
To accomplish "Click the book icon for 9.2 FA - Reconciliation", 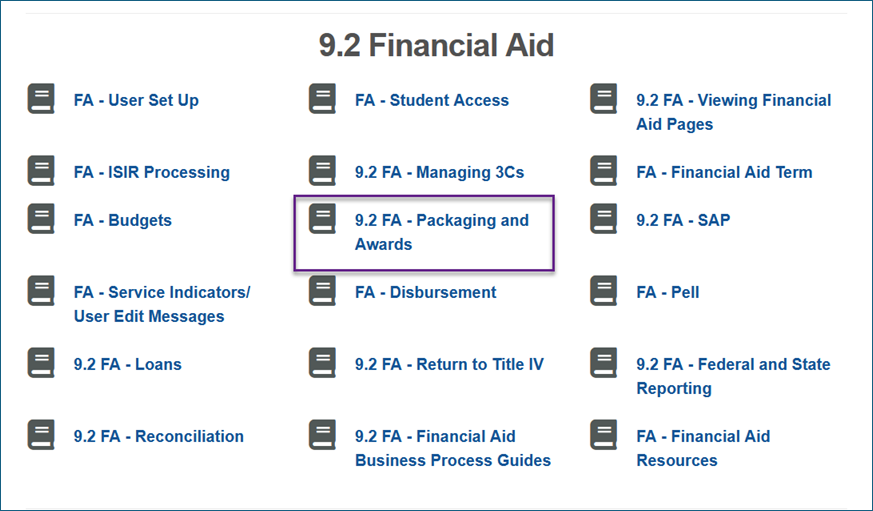I will click(x=41, y=434).
